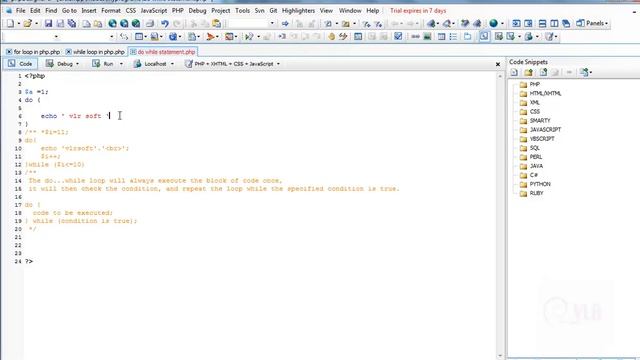Image resolution: width=640 pixels, height=360 pixels.
Task: Click the horizontal rule icon
Action: 416,37
